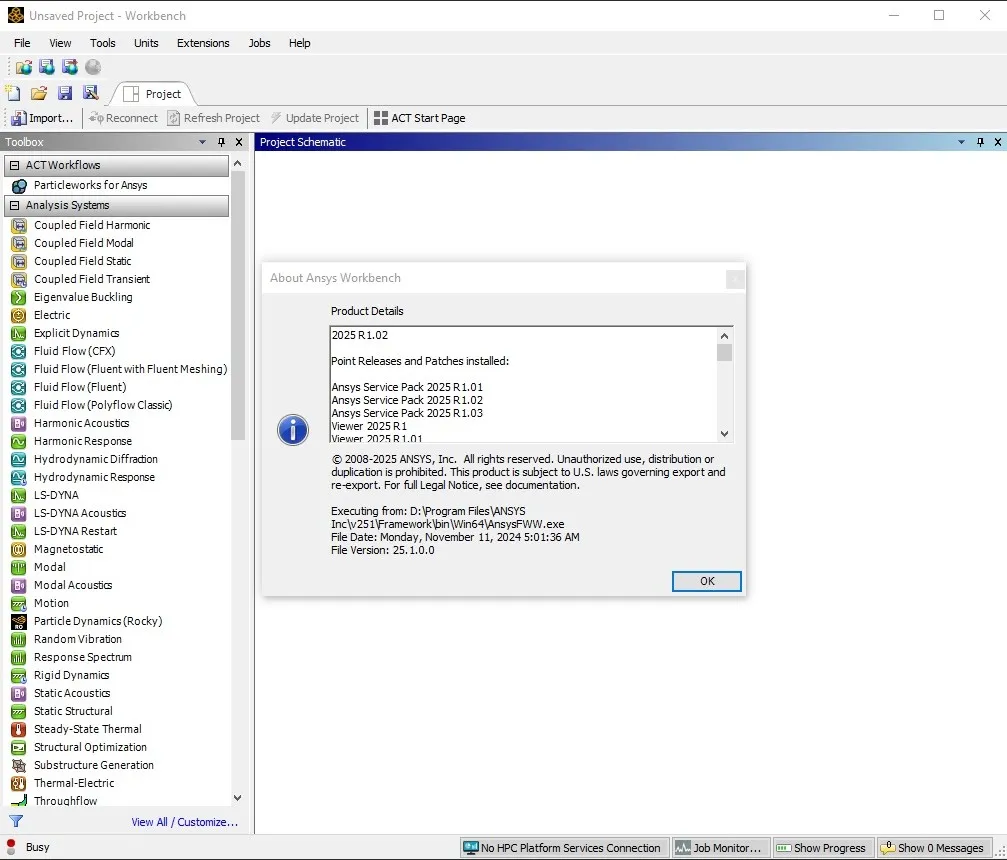
Task: Select the Substructure Generation icon
Action: (x=19, y=765)
